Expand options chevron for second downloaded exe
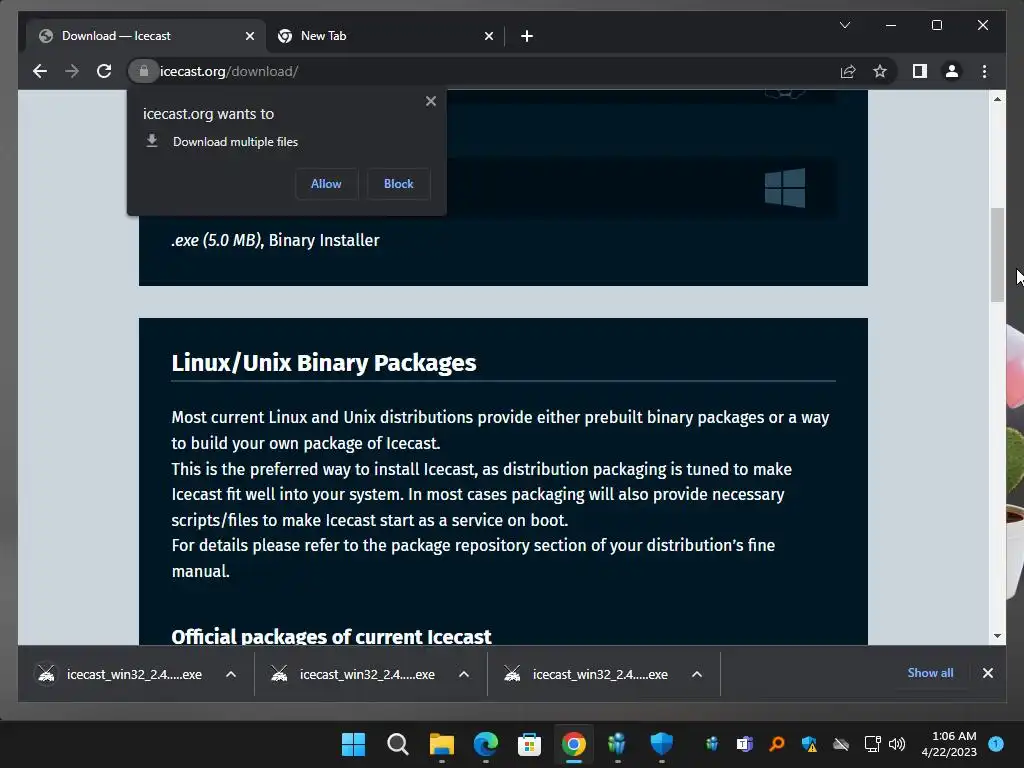This screenshot has height=768, width=1024. [x=464, y=674]
